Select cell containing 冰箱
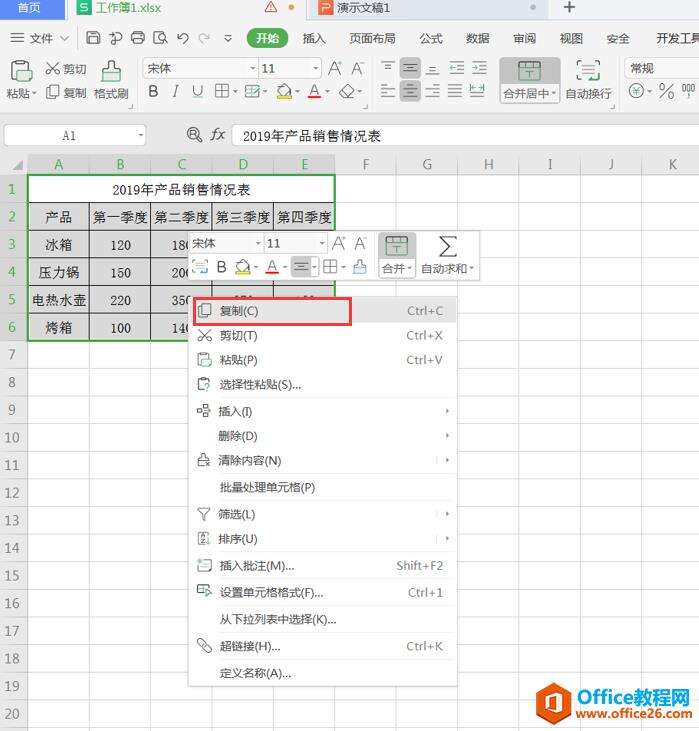The width and height of the screenshot is (699, 731). [59, 244]
